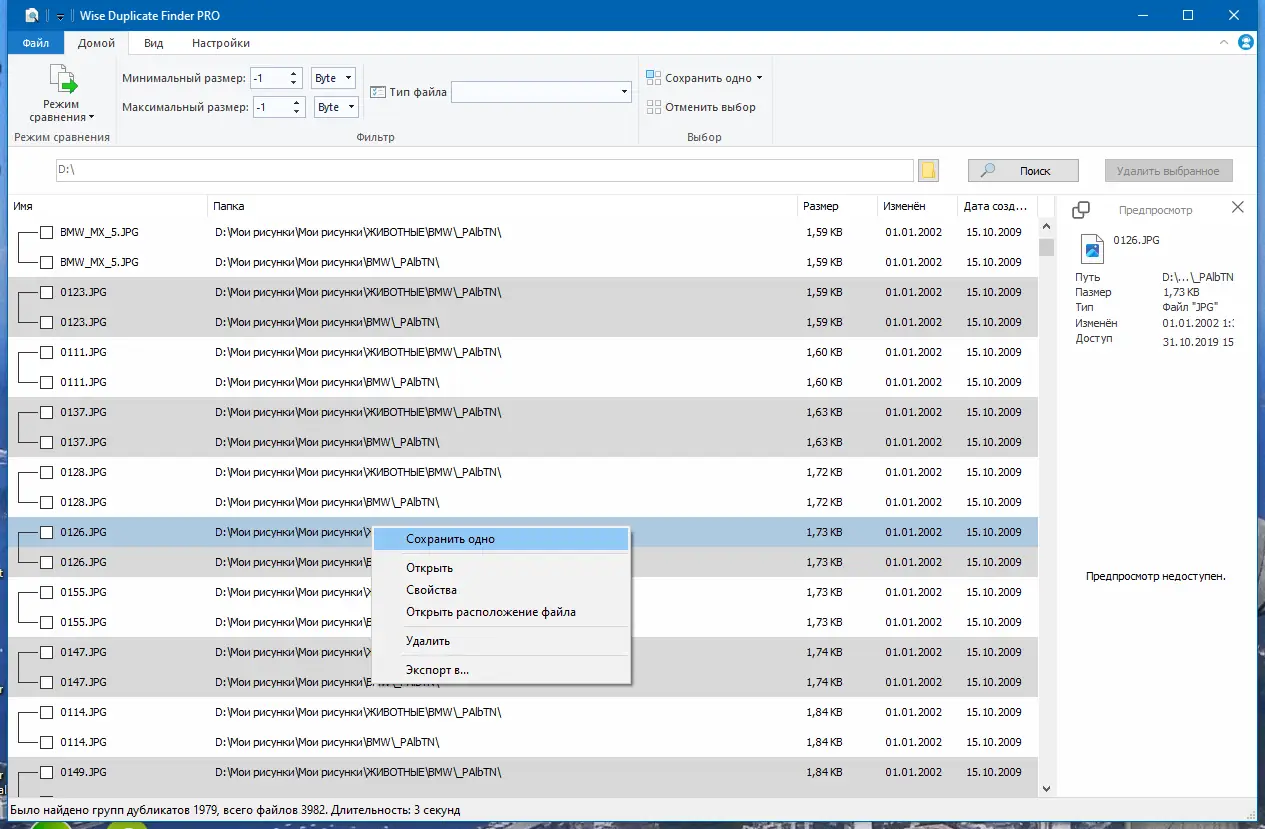1265x829 pixels.
Task: Check 0123.JPG in the ЖИВОТНЫЕ\BMW row
Action: click(x=46, y=292)
